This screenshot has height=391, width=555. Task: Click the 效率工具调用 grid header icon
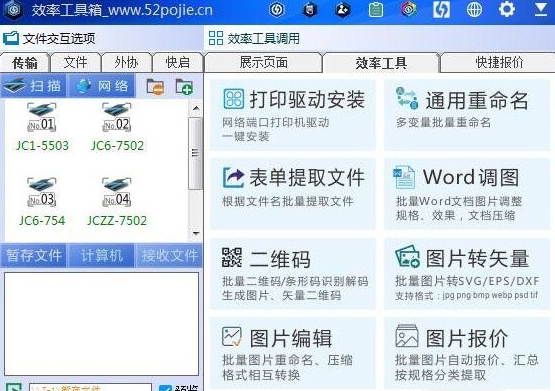(216, 38)
